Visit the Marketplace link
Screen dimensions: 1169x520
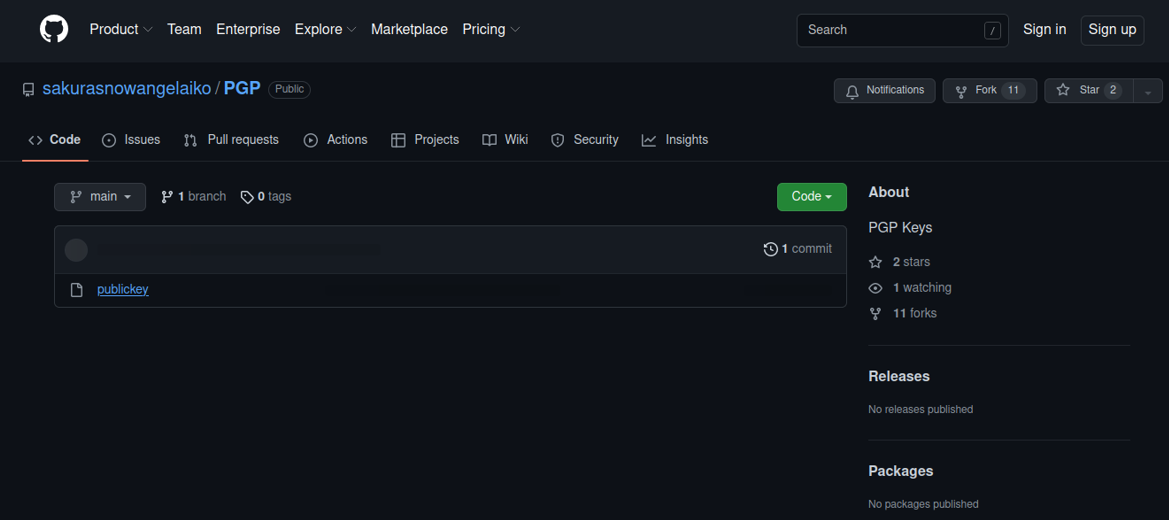[x=409, y=29]
